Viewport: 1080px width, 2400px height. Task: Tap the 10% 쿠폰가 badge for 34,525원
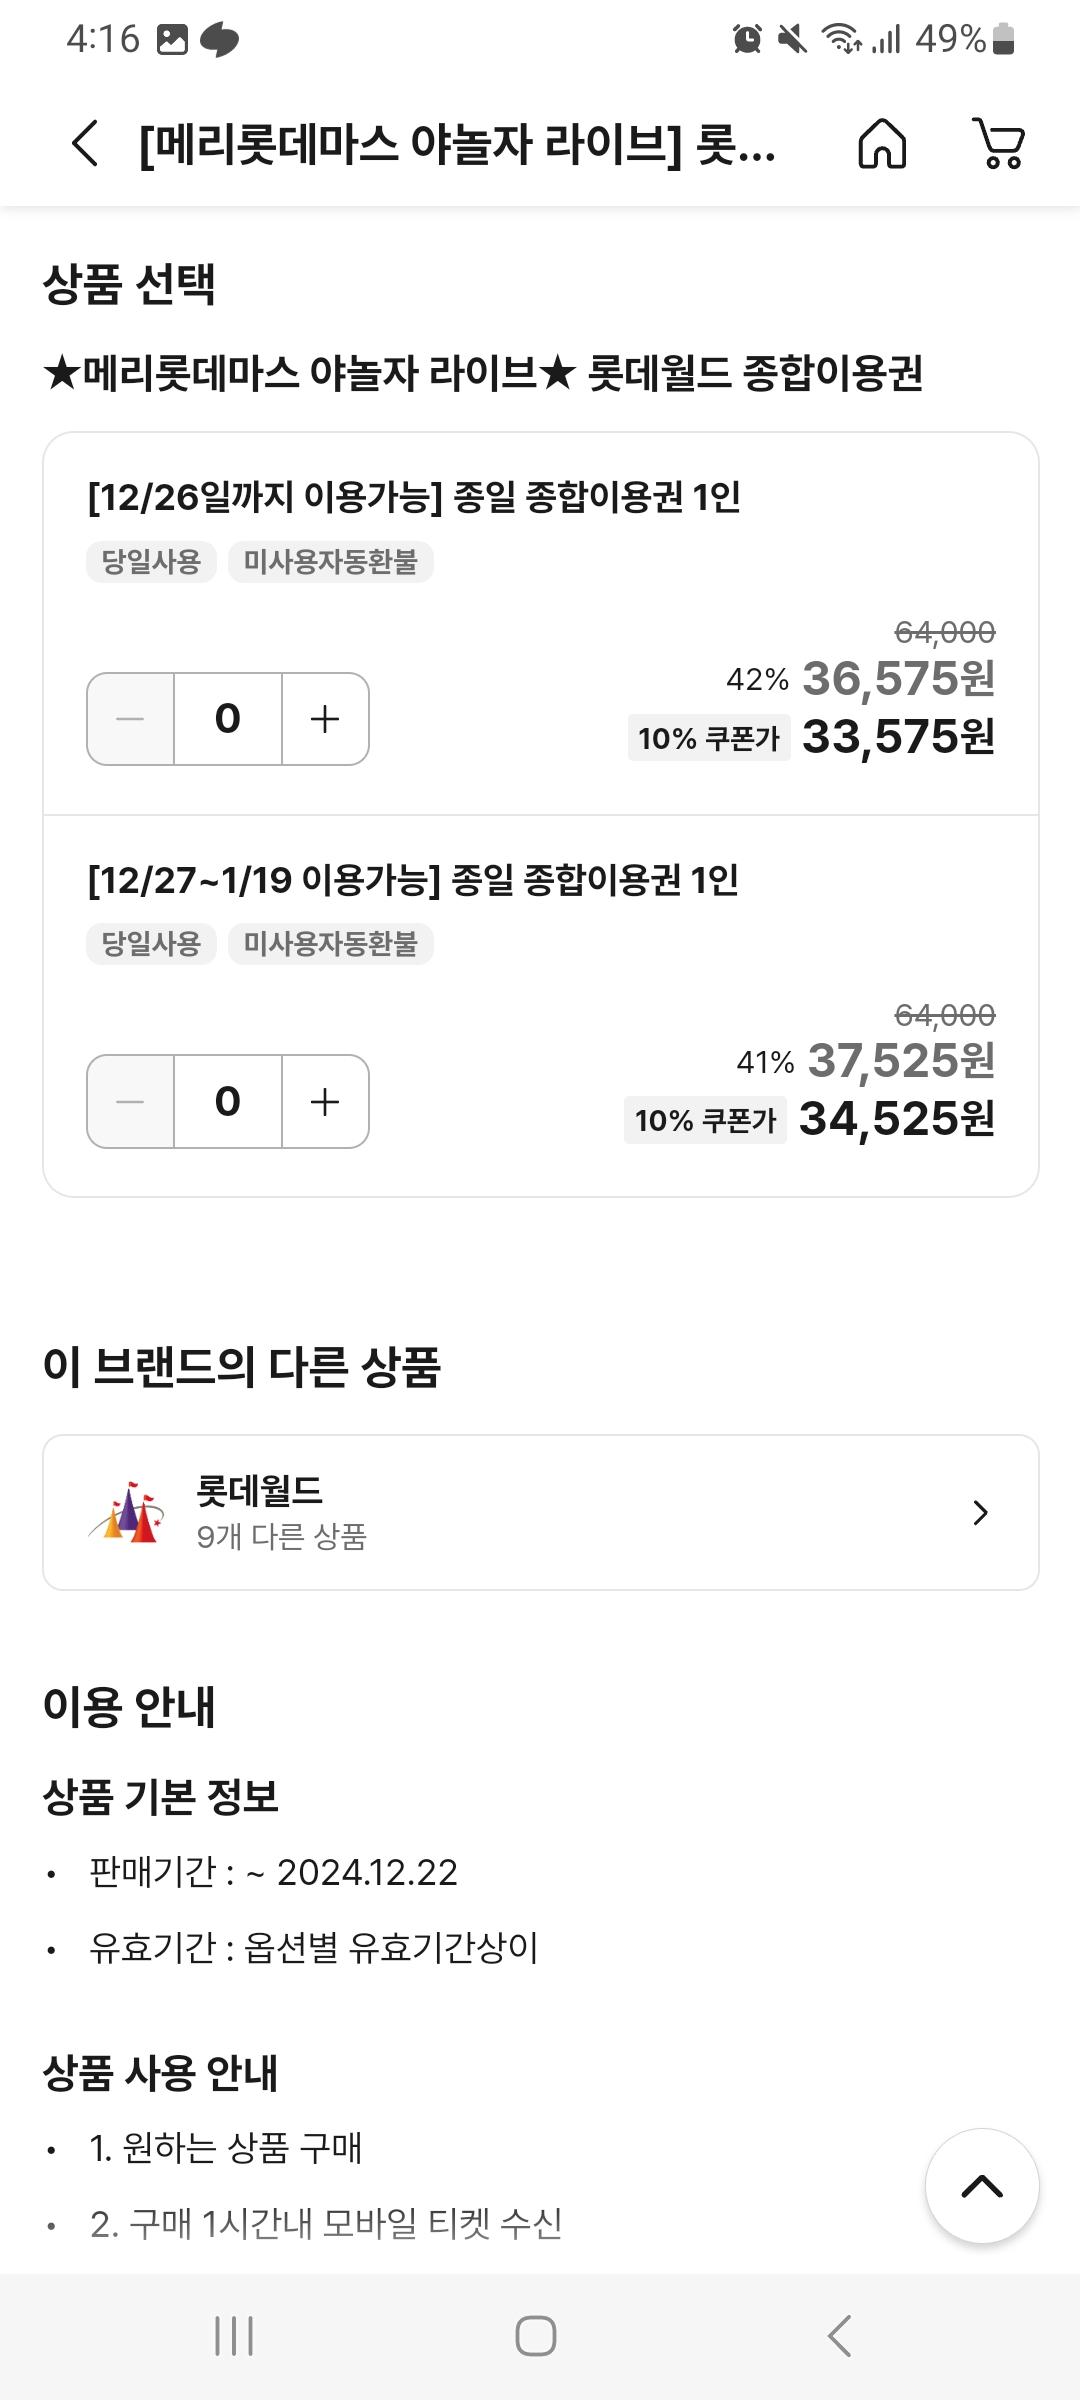pyautogui.click(x=706, y=1120)
